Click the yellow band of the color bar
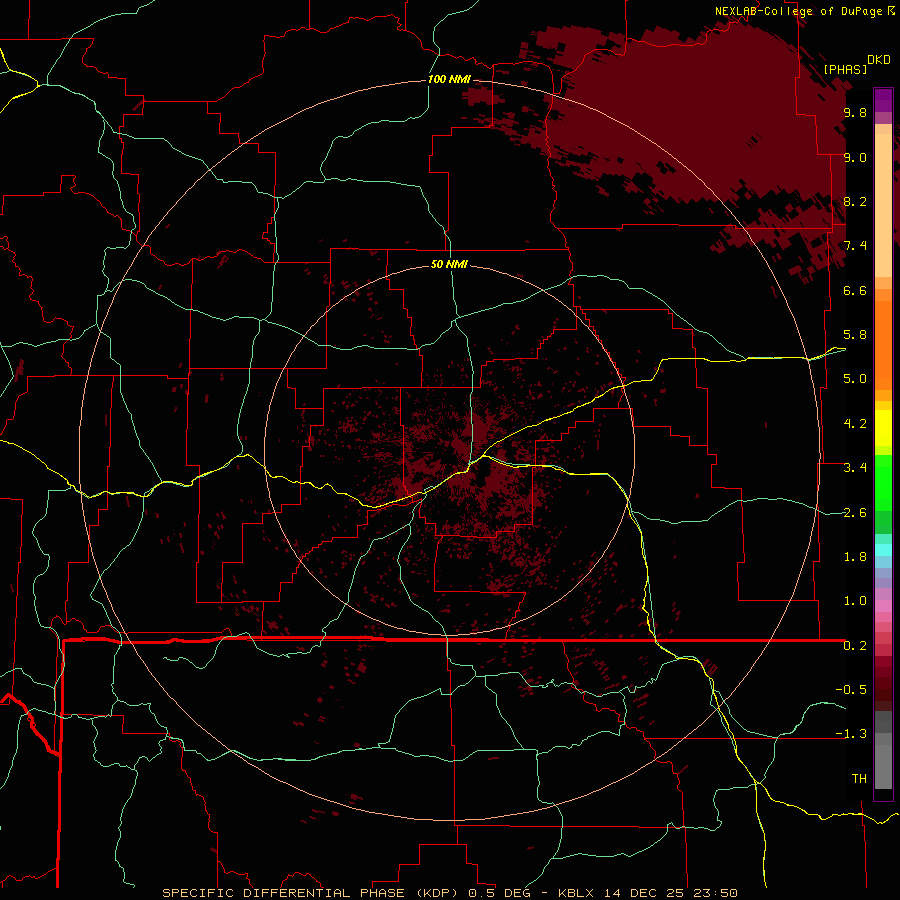Screen dimensions: 900x900 click(883, 428)
